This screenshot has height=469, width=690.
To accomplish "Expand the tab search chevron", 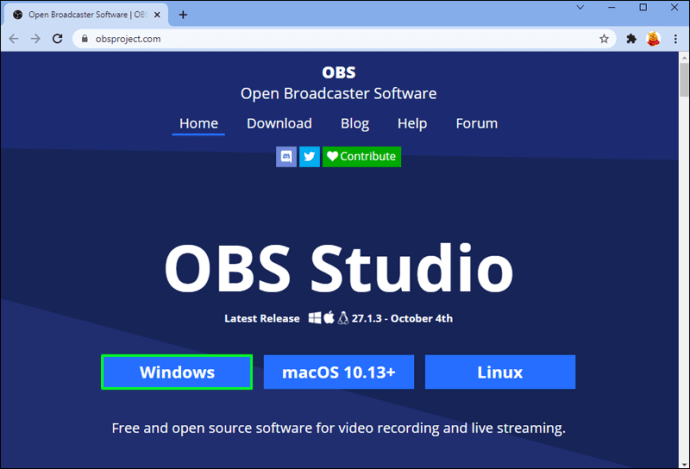I will tap(580, 7).
